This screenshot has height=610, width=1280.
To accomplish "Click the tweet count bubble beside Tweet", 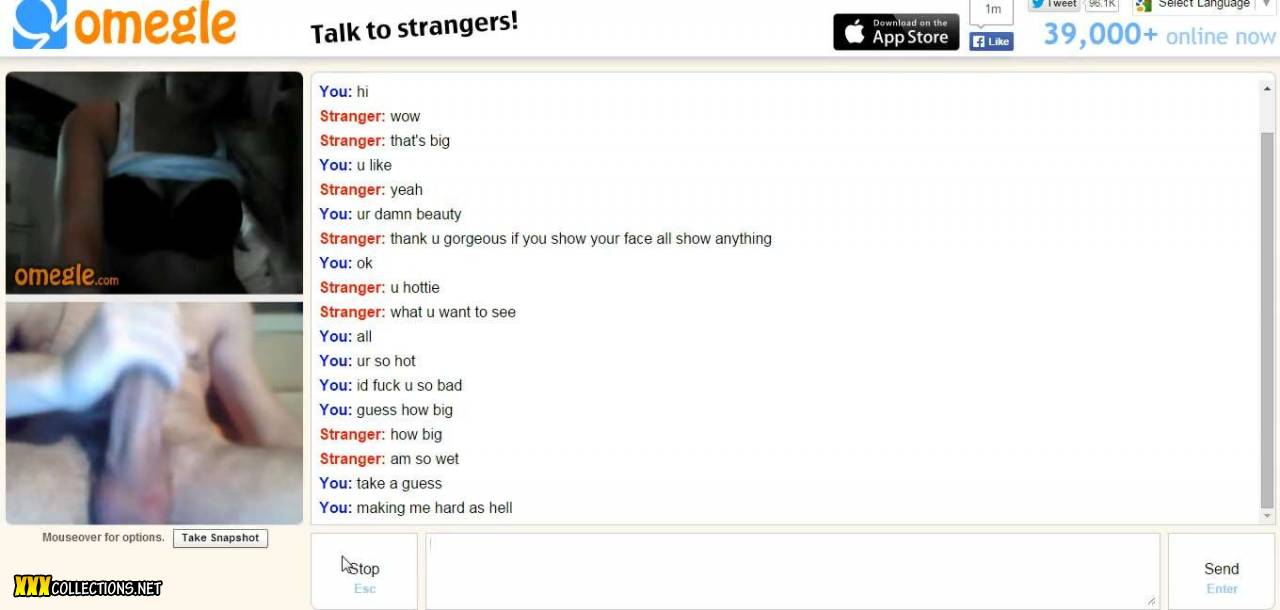I will click(x=1102, y=4).
